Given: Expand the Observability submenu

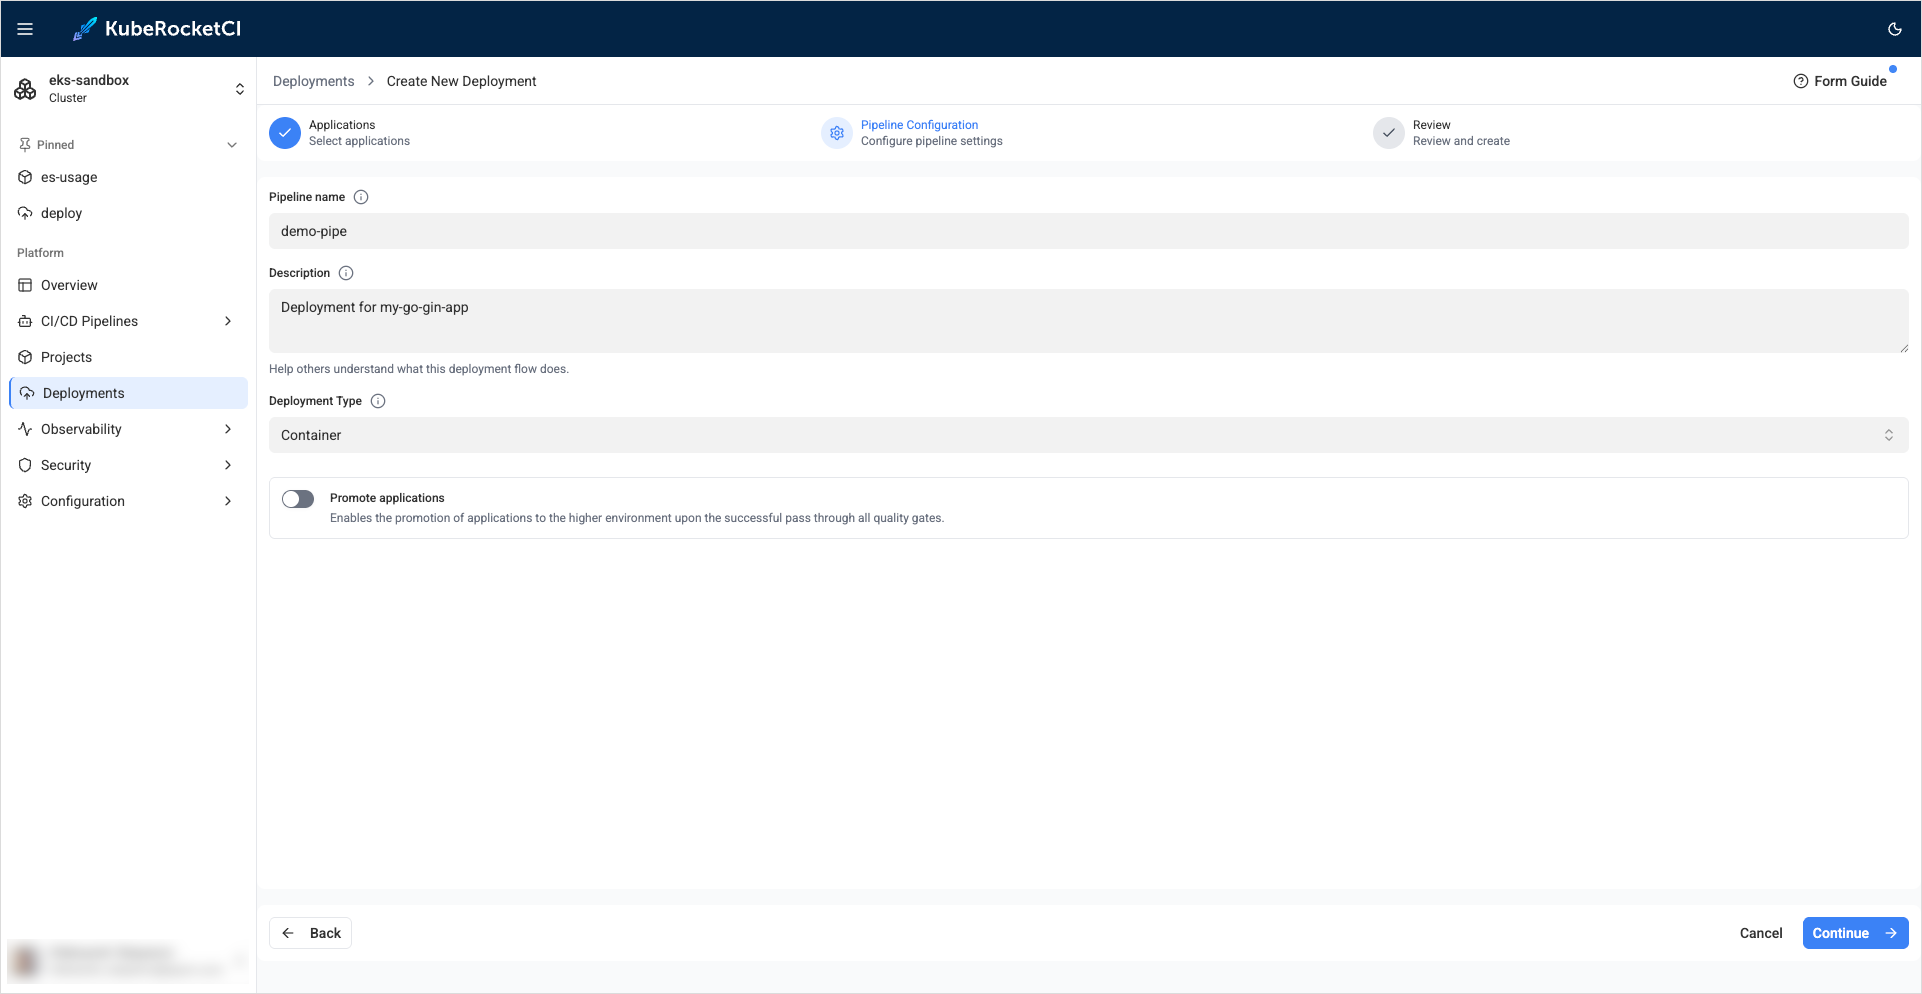Looking at the screenshot, I should coord(228,428).
